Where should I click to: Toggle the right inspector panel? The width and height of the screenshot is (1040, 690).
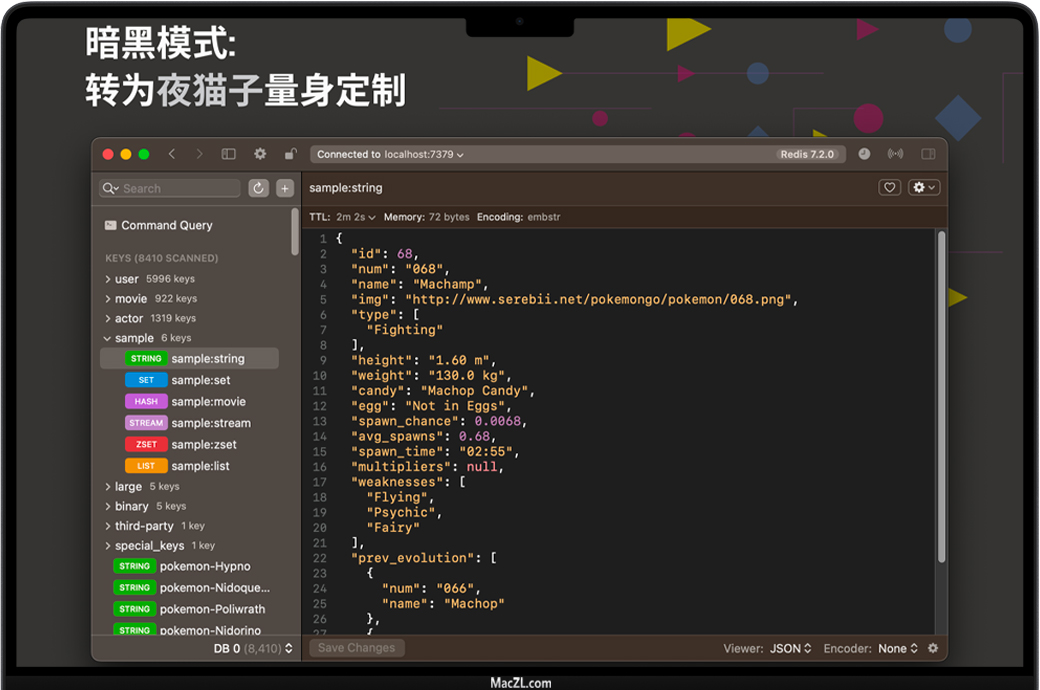click(928, 154)
